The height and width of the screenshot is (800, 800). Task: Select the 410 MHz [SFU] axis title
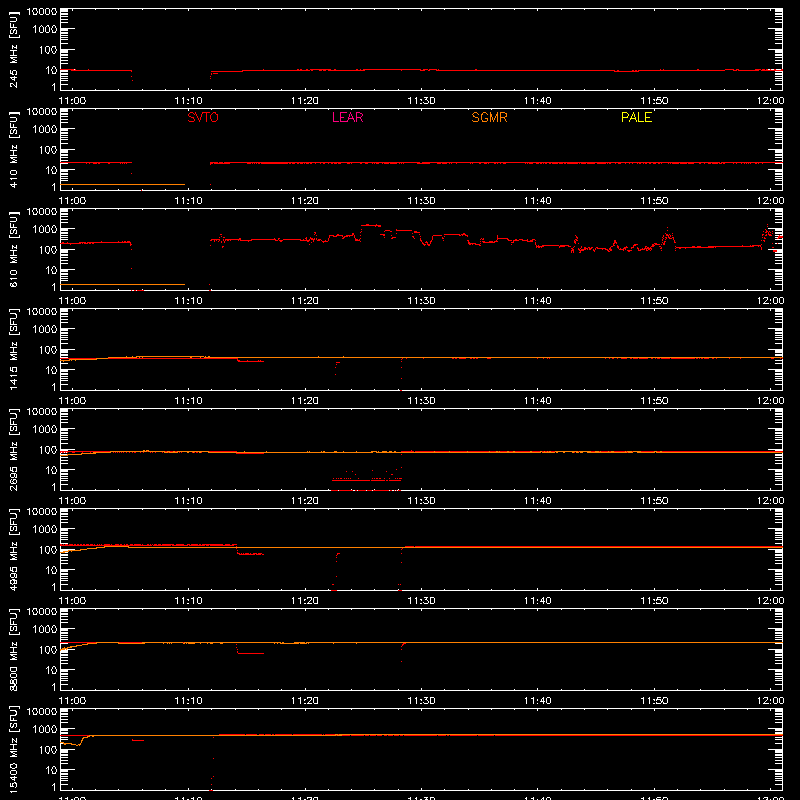[13, 149]
